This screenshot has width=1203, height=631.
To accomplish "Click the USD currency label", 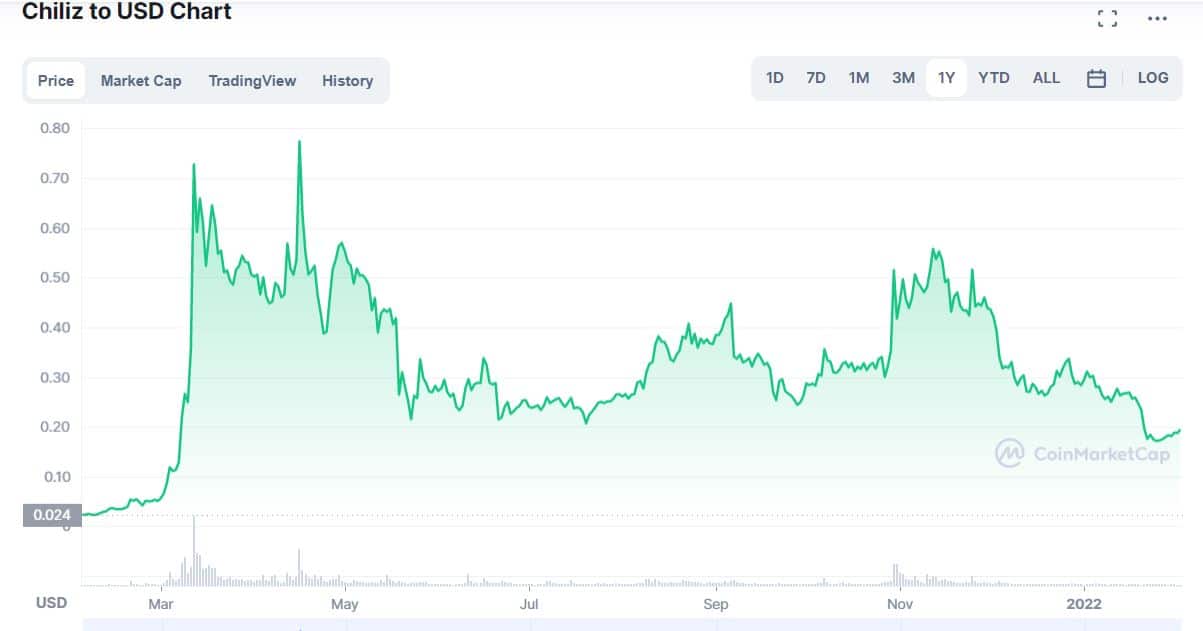I will [x=52, y=602].
